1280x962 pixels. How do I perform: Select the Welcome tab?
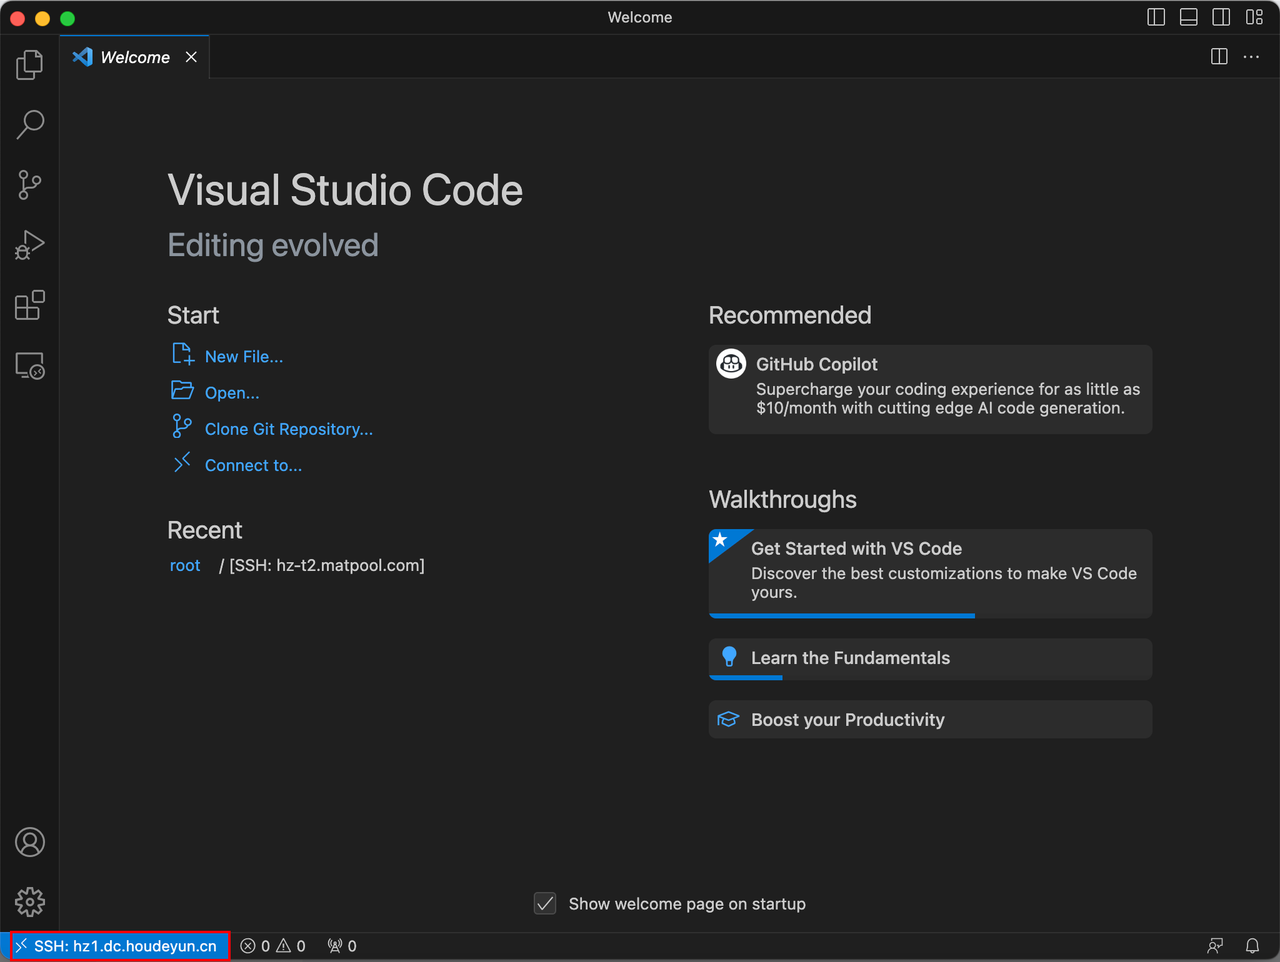pos(135,58)
